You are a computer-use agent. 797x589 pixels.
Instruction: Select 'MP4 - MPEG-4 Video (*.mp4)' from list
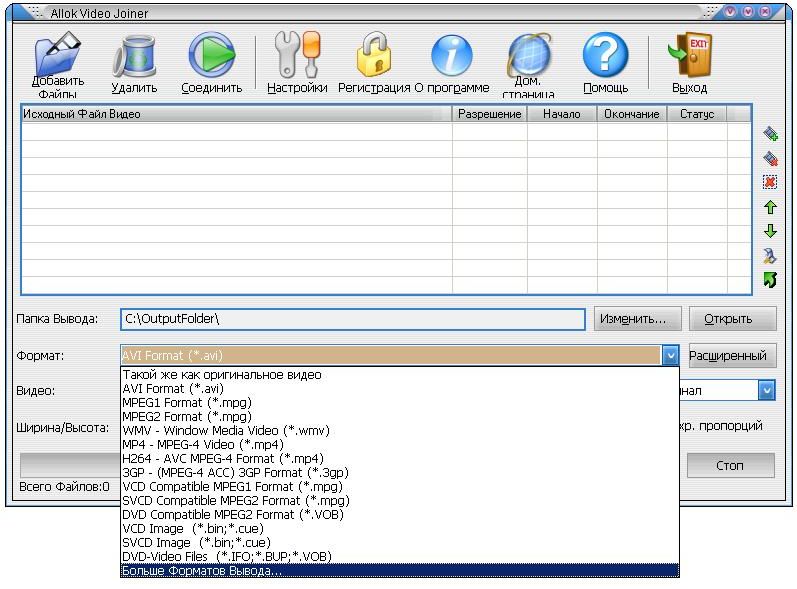pyautogui.click(x=203, y=444)
